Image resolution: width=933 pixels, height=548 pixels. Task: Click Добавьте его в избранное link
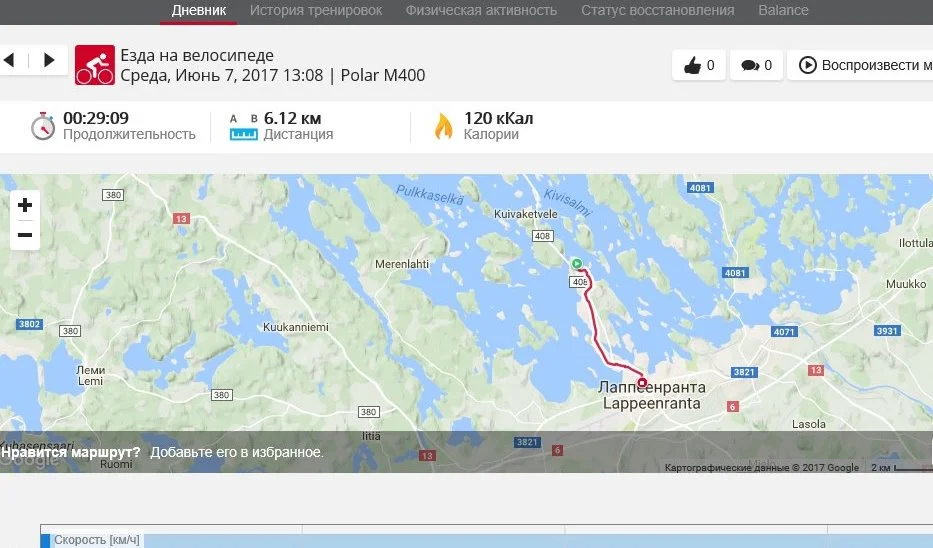(236, 452)
